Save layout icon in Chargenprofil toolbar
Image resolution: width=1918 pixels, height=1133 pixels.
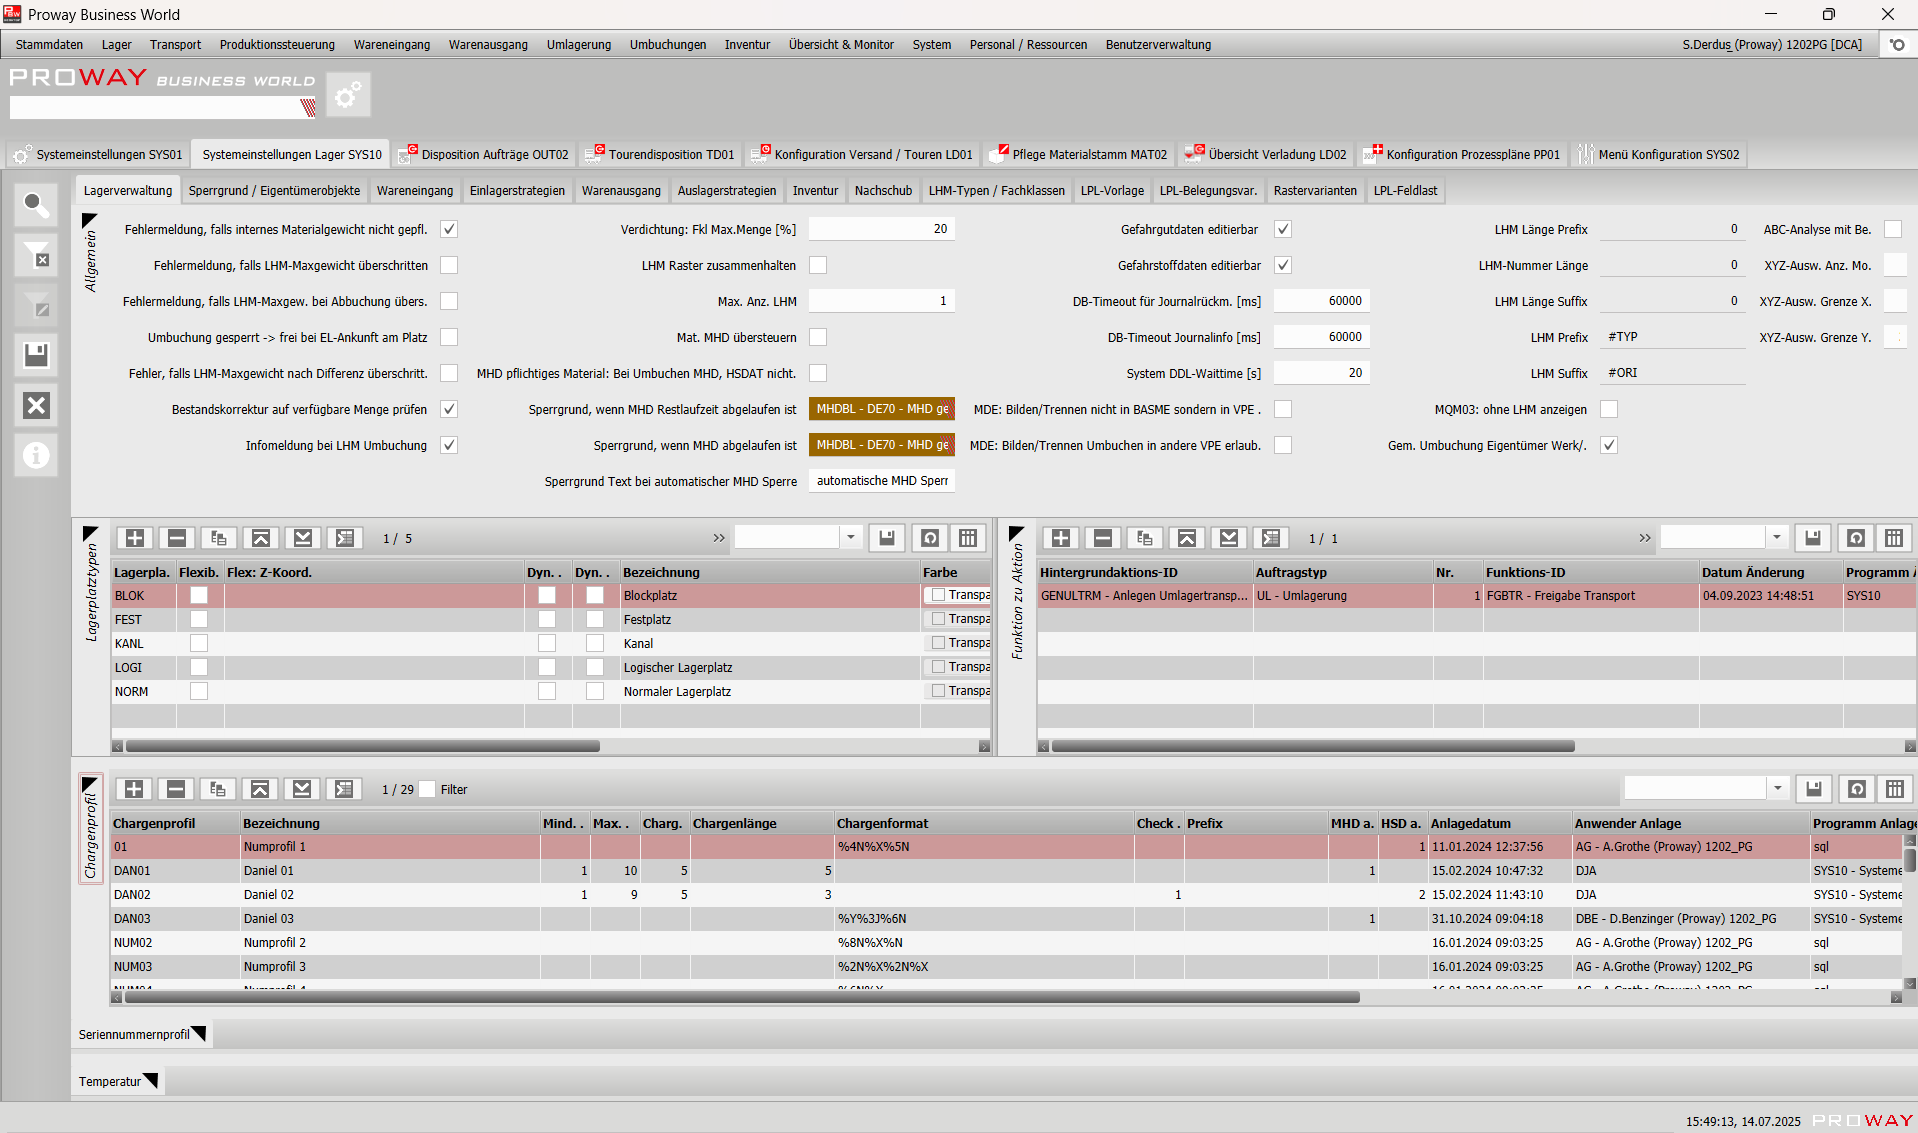tap(1814, 789)
